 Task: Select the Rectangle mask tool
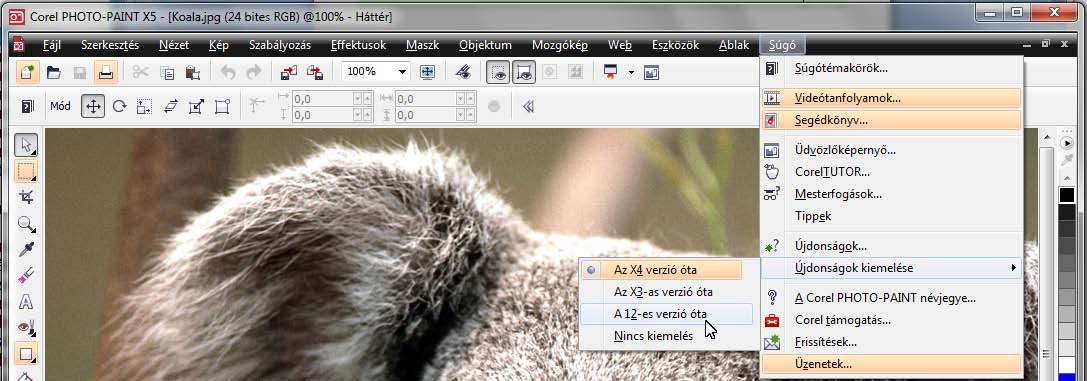pyautogui.click(x=26, y=171)
